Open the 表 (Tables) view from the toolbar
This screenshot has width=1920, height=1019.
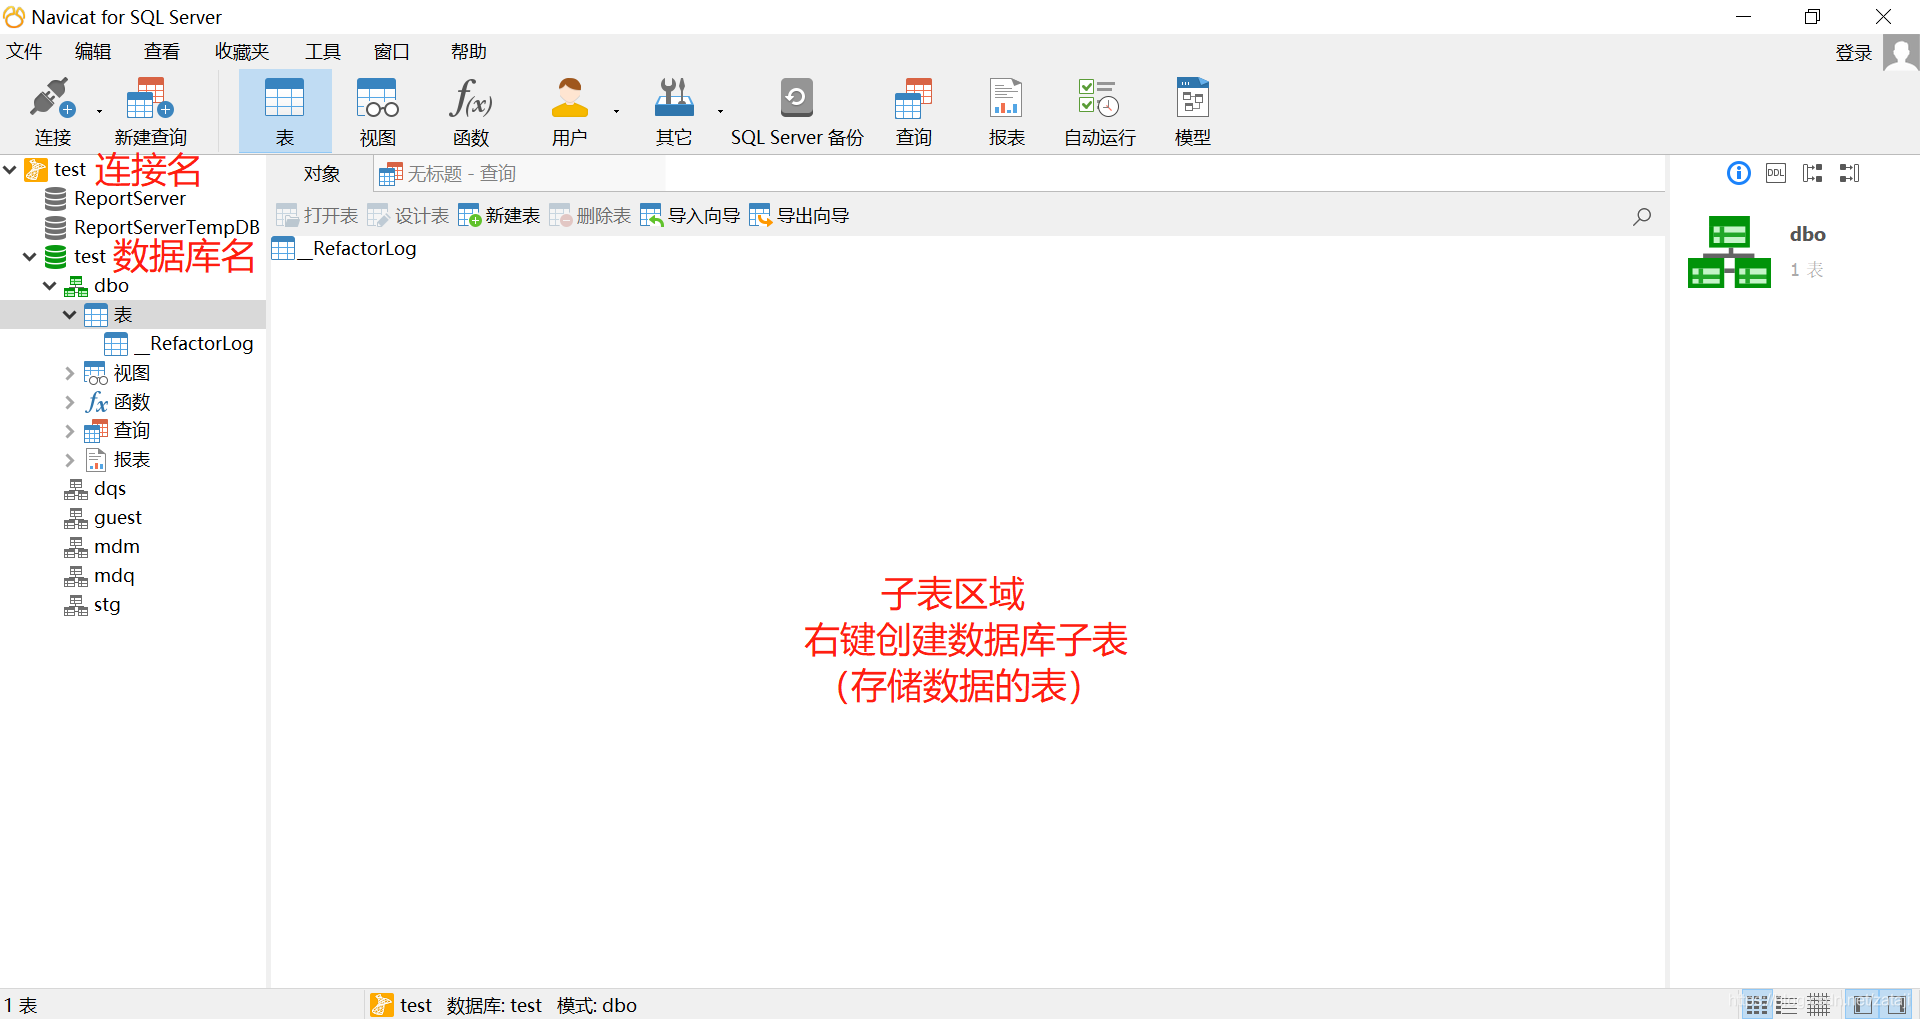coord(285,110)
